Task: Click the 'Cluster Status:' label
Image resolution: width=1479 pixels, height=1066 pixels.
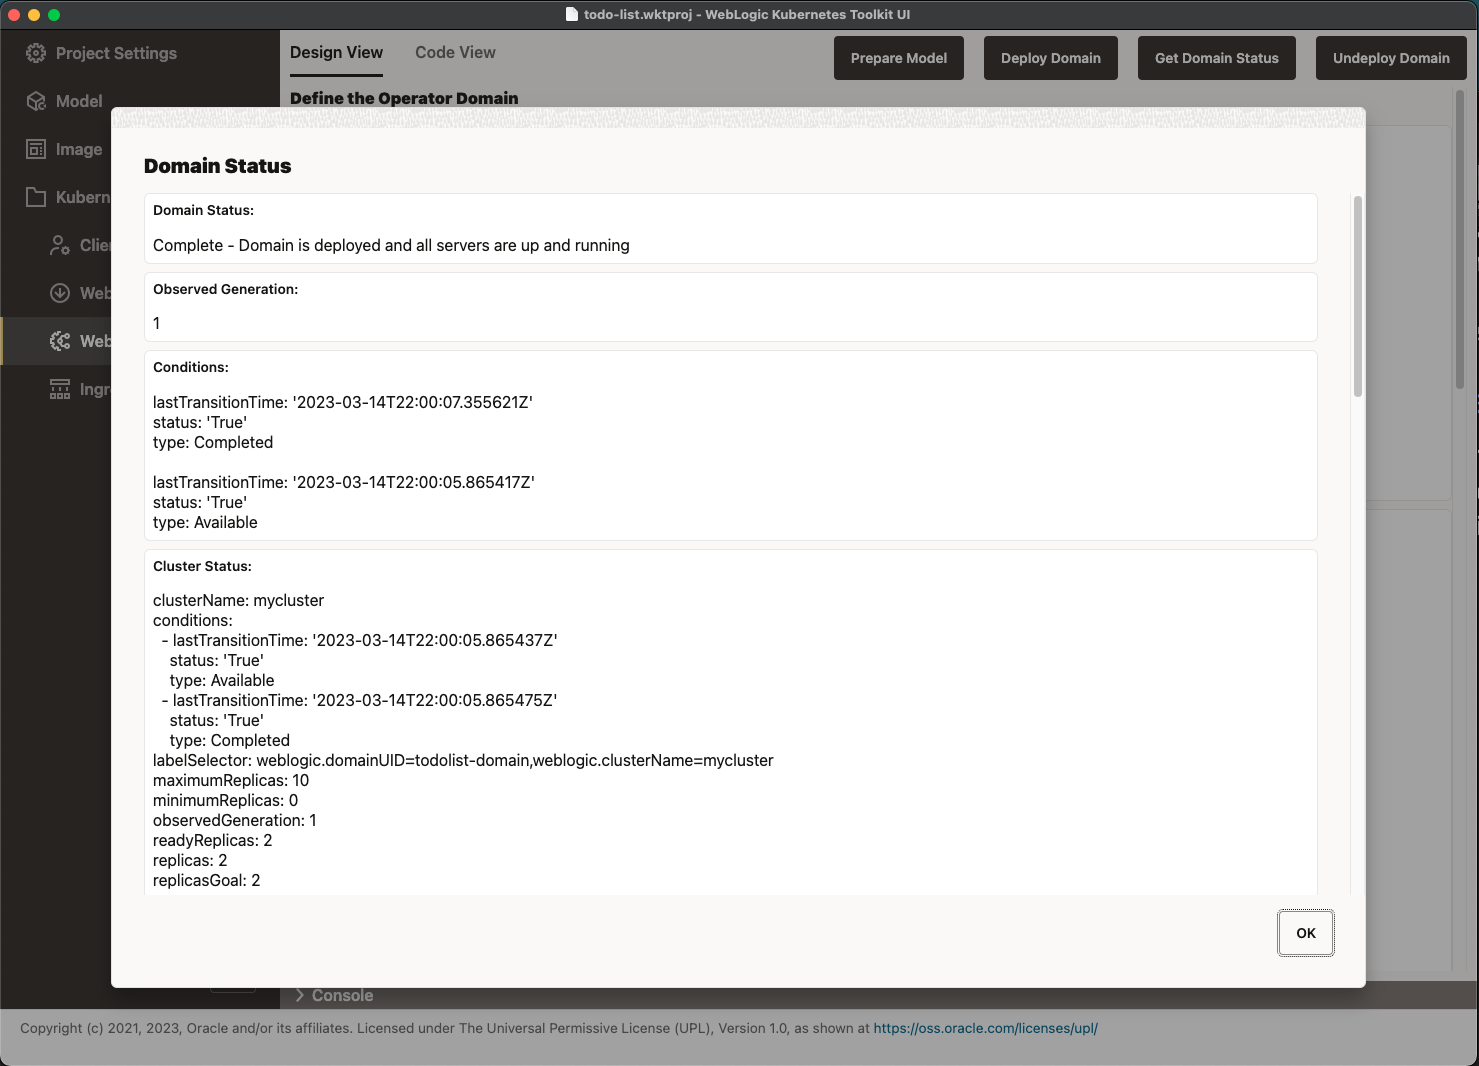Action: pyautogui.click(x=202, y=566)
